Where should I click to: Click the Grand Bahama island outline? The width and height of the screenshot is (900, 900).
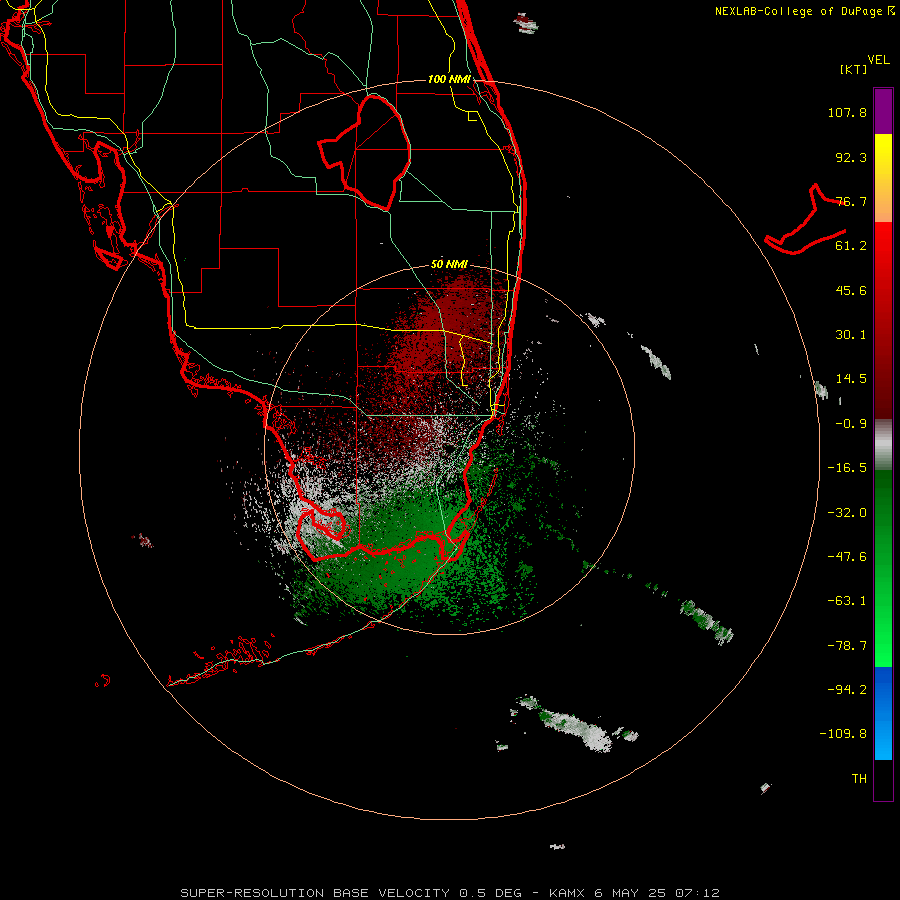click(x=805, y=221)
